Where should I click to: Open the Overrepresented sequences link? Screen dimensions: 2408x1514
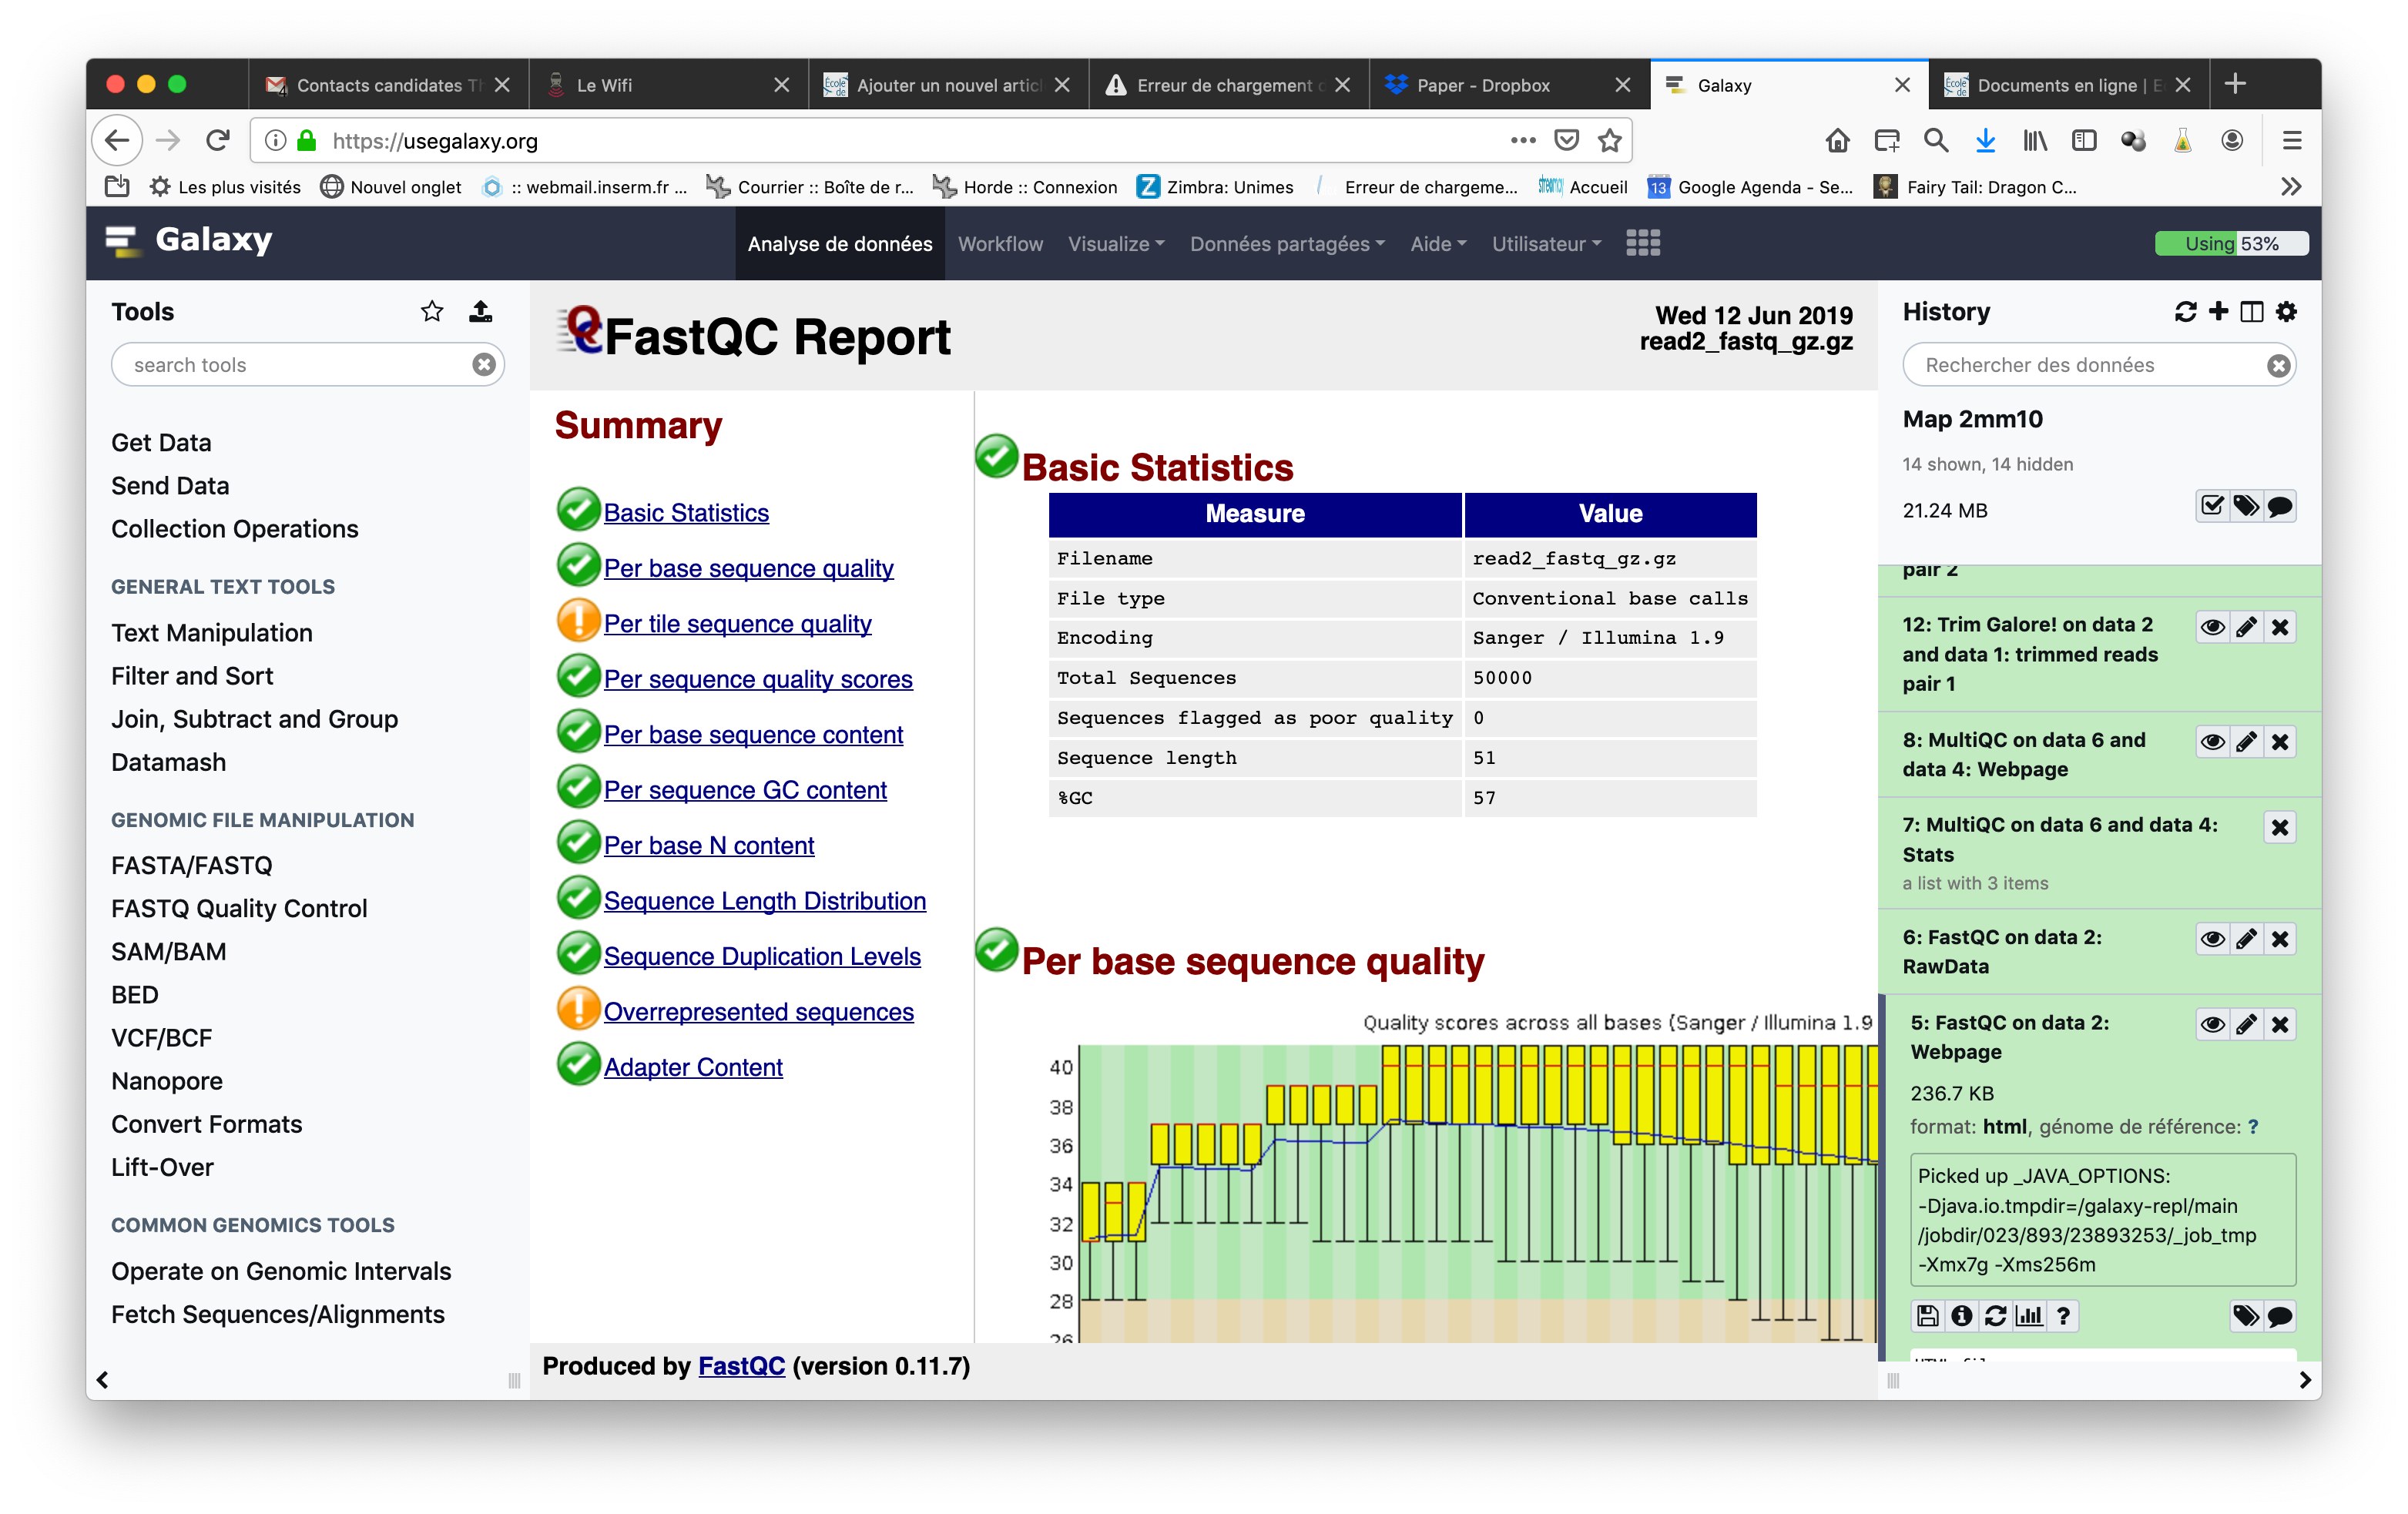click(758, 1011)
